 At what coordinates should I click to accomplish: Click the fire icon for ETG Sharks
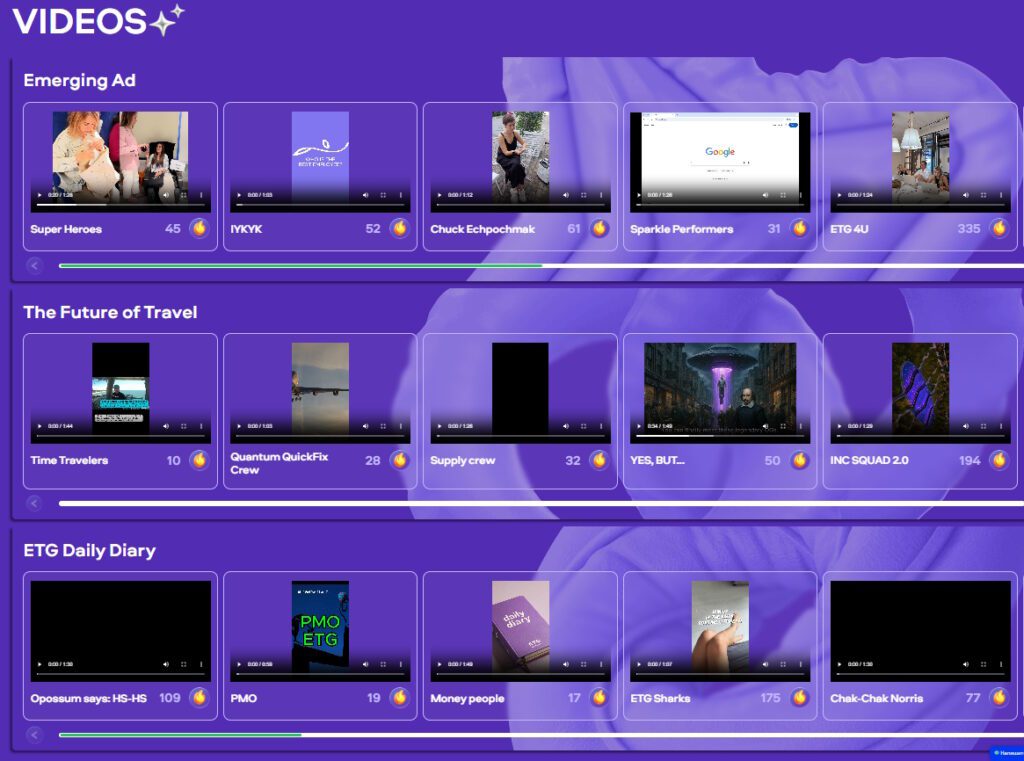799,698
